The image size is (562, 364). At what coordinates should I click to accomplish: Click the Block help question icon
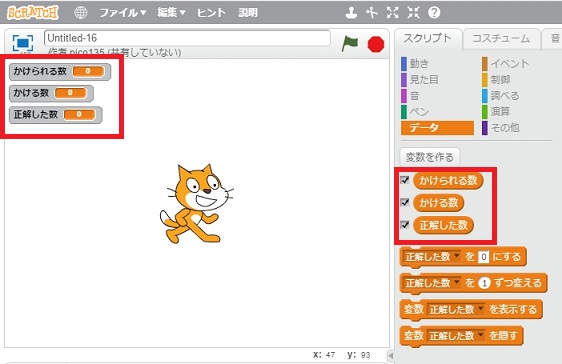point(434,13)
